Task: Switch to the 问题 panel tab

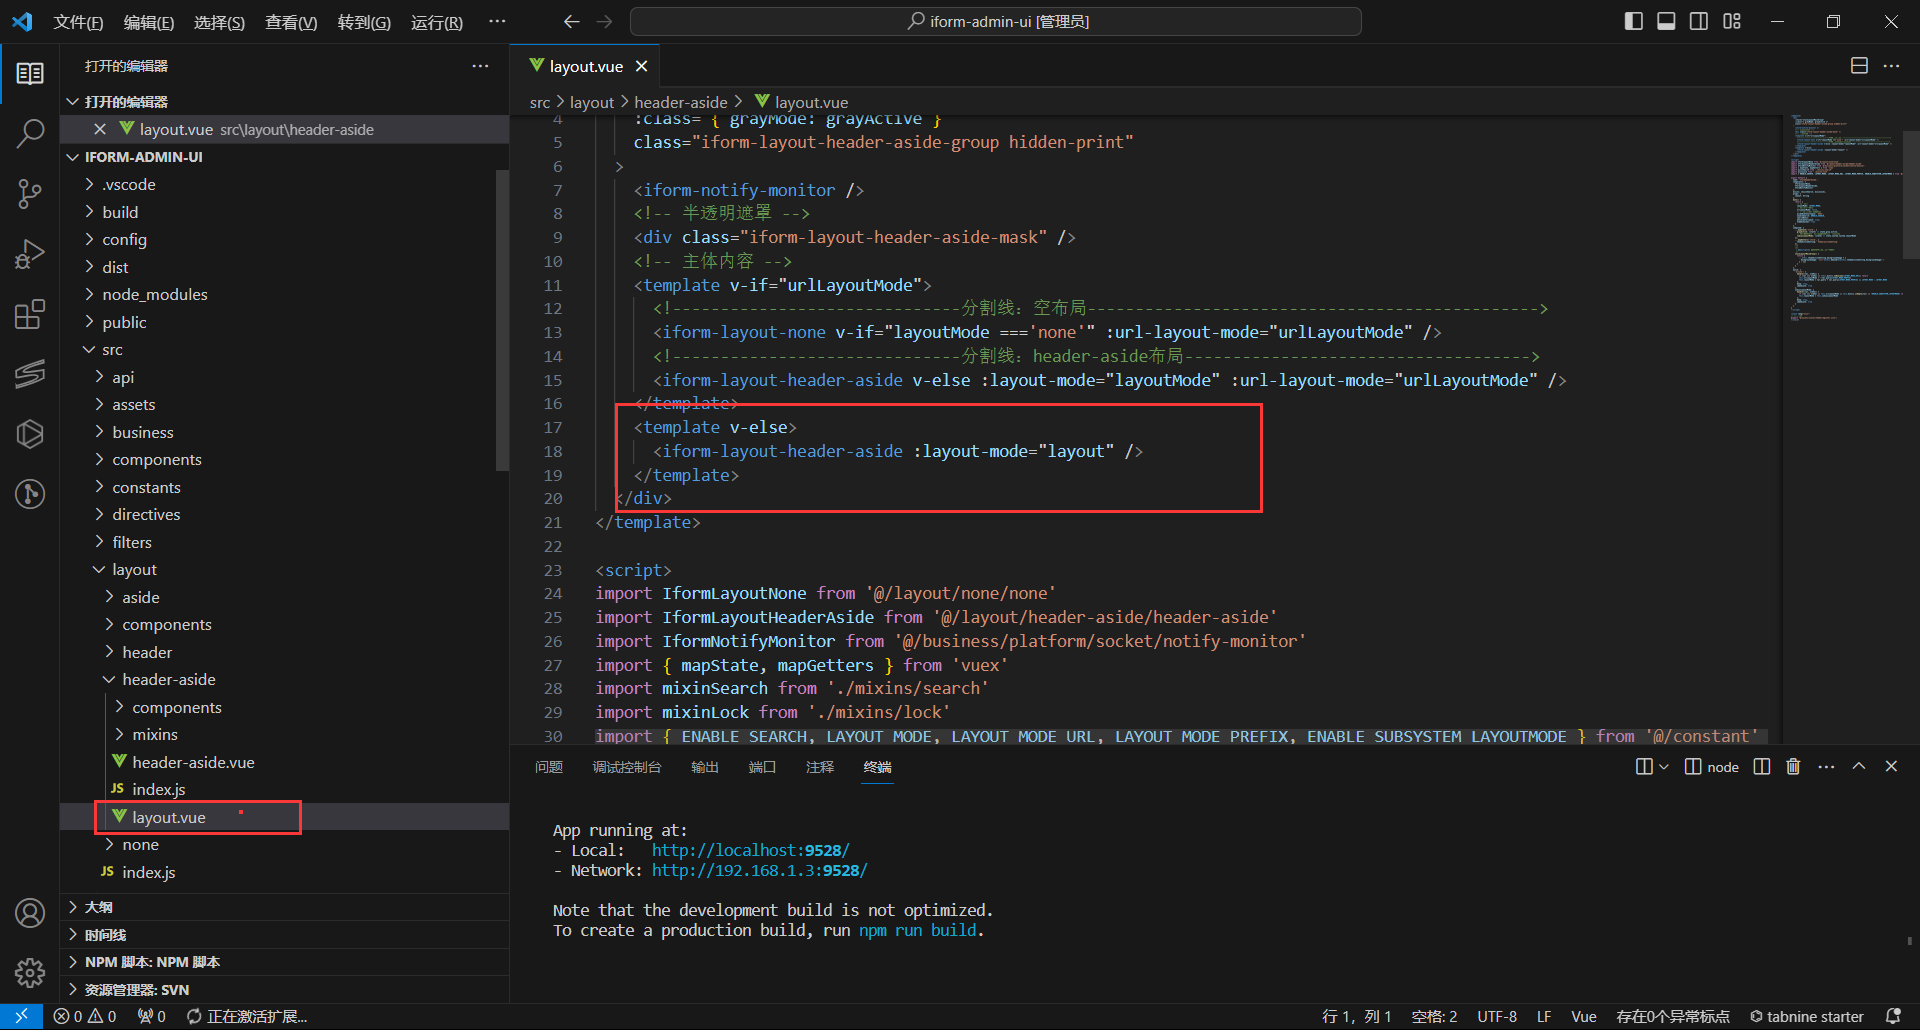Action: tap(549, 767)
